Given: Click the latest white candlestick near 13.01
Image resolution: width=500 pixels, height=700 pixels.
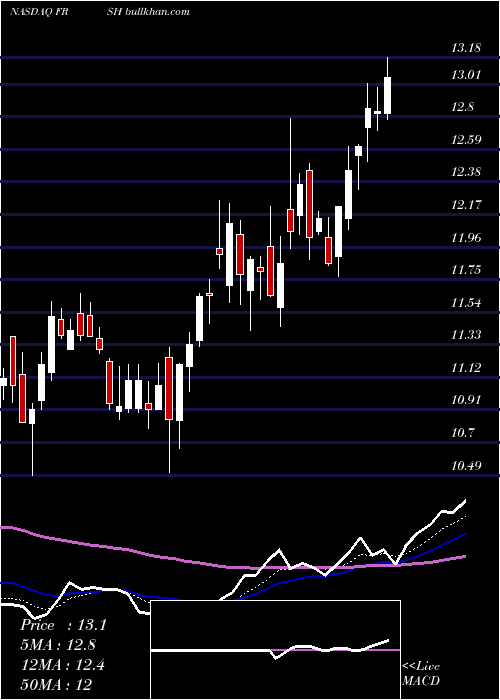Looking at the screenshot, I should pyautogui.click(x=388, y=88).
